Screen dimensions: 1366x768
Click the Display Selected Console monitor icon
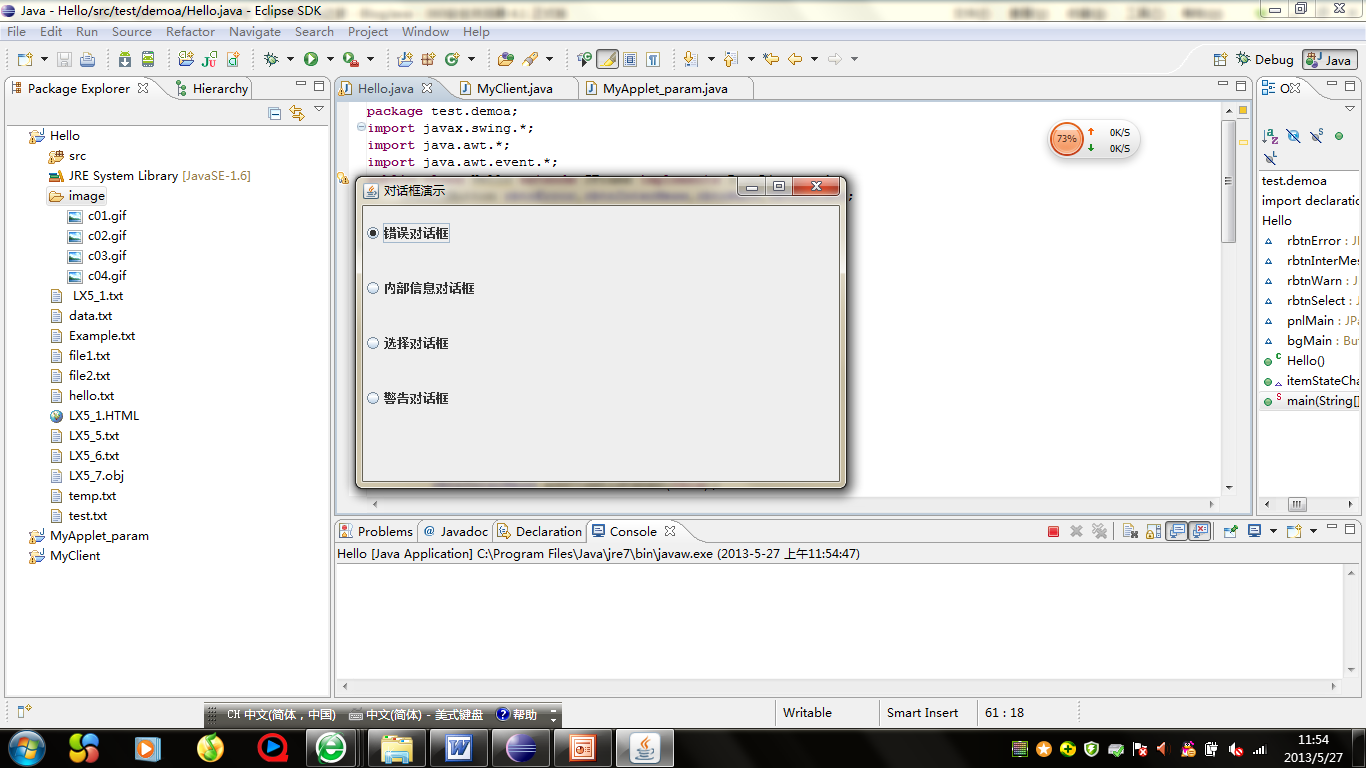pyautogui.click(x=1254, y=531)
